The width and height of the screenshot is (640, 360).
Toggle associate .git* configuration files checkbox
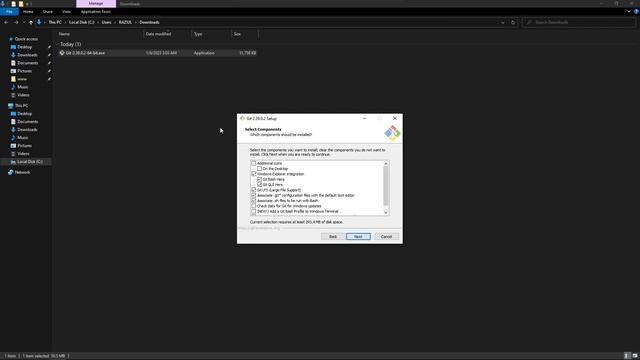(x=253, y=195)
